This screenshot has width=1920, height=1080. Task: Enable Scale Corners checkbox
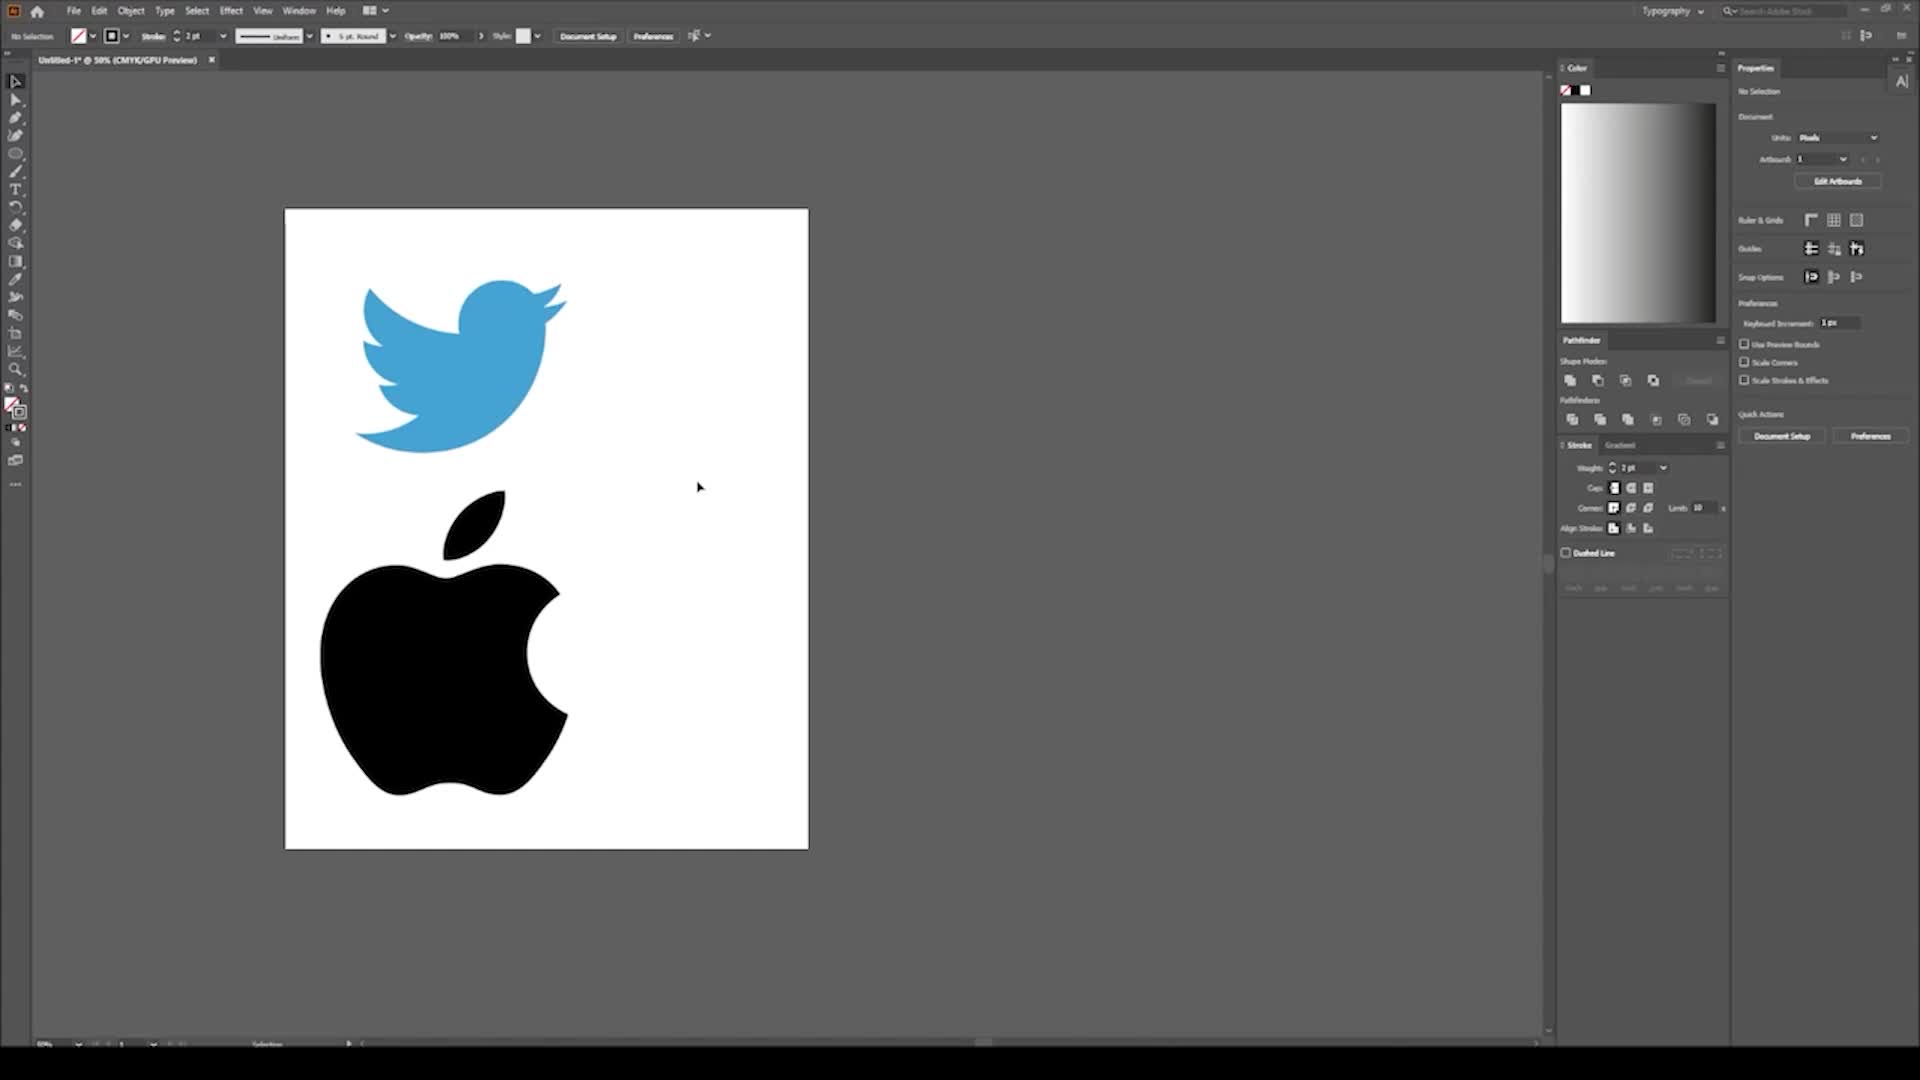[x=1744, y=362]
